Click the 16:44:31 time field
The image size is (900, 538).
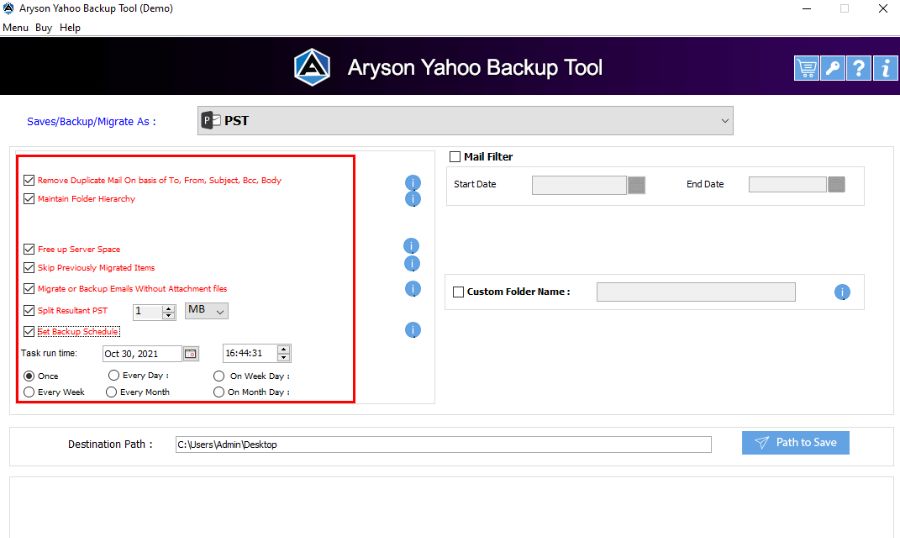pyautogui.click(x=250, y=353)
